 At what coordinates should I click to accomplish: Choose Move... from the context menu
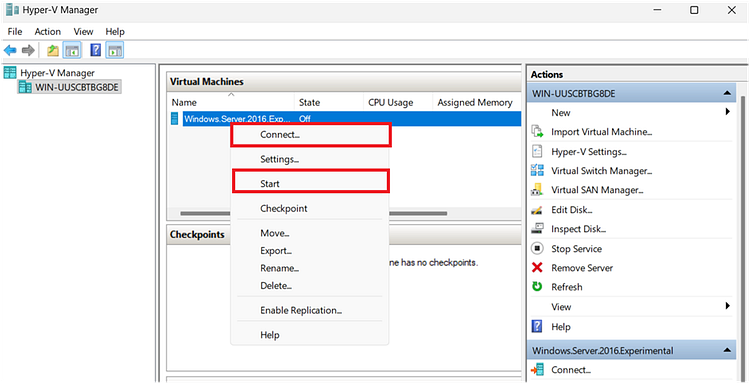309,233
